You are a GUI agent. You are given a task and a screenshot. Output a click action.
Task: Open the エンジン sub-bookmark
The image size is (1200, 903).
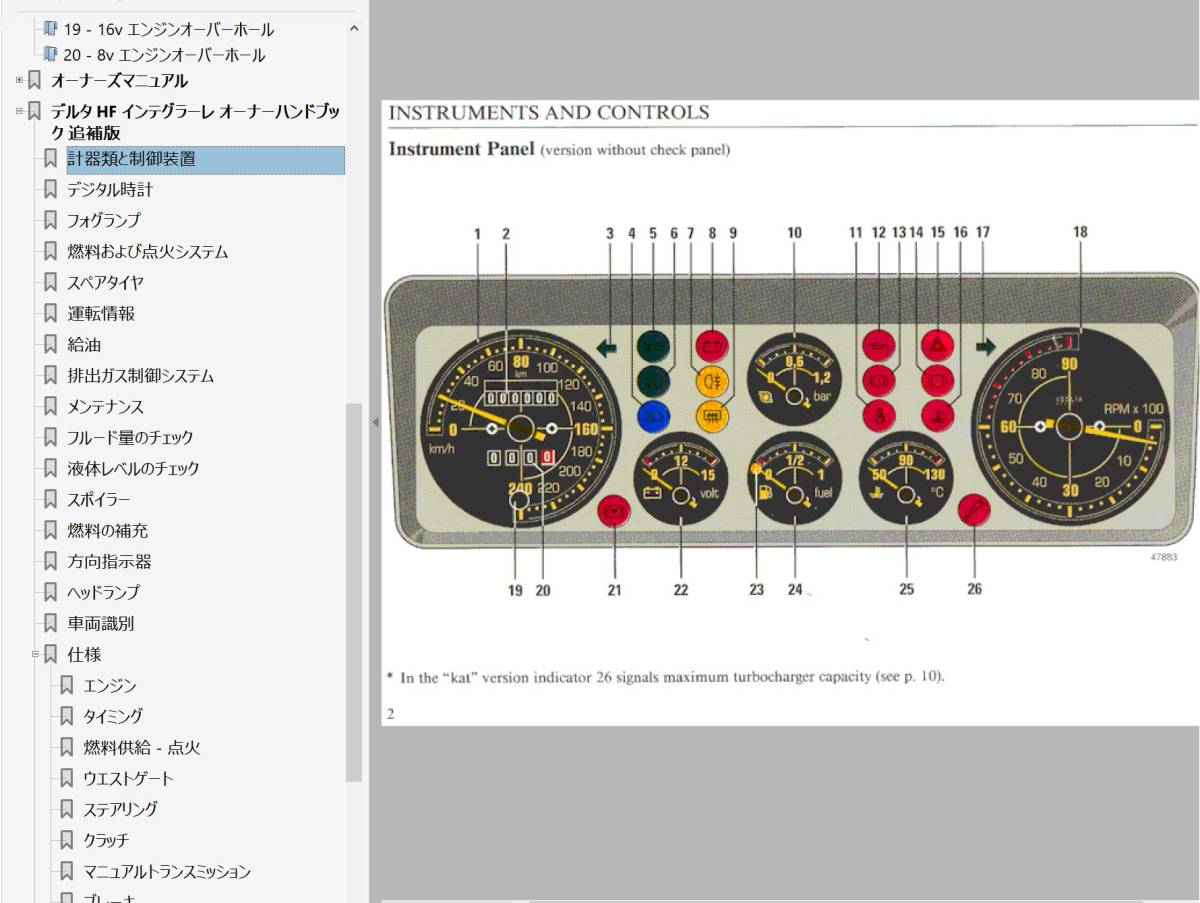click(110, 685)
